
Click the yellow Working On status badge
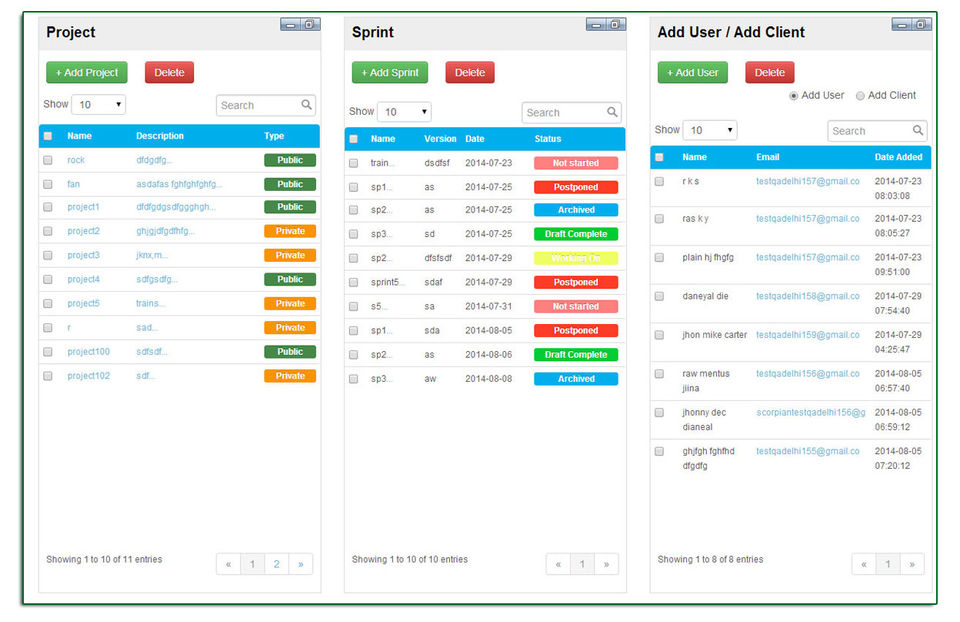(576, 258)
